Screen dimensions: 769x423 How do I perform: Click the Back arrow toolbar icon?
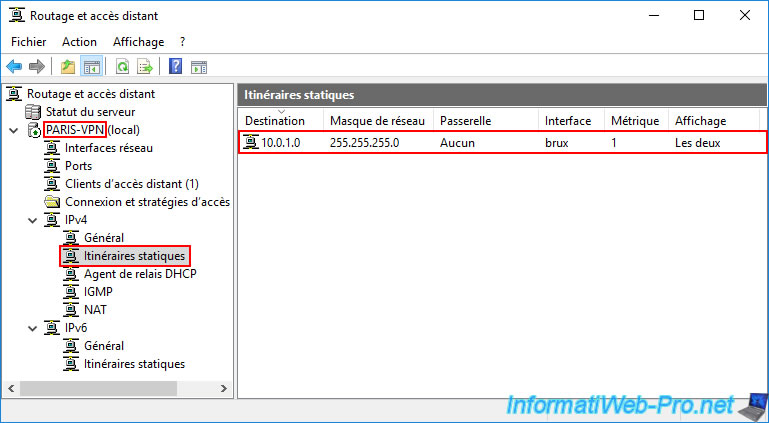(14, 67)
